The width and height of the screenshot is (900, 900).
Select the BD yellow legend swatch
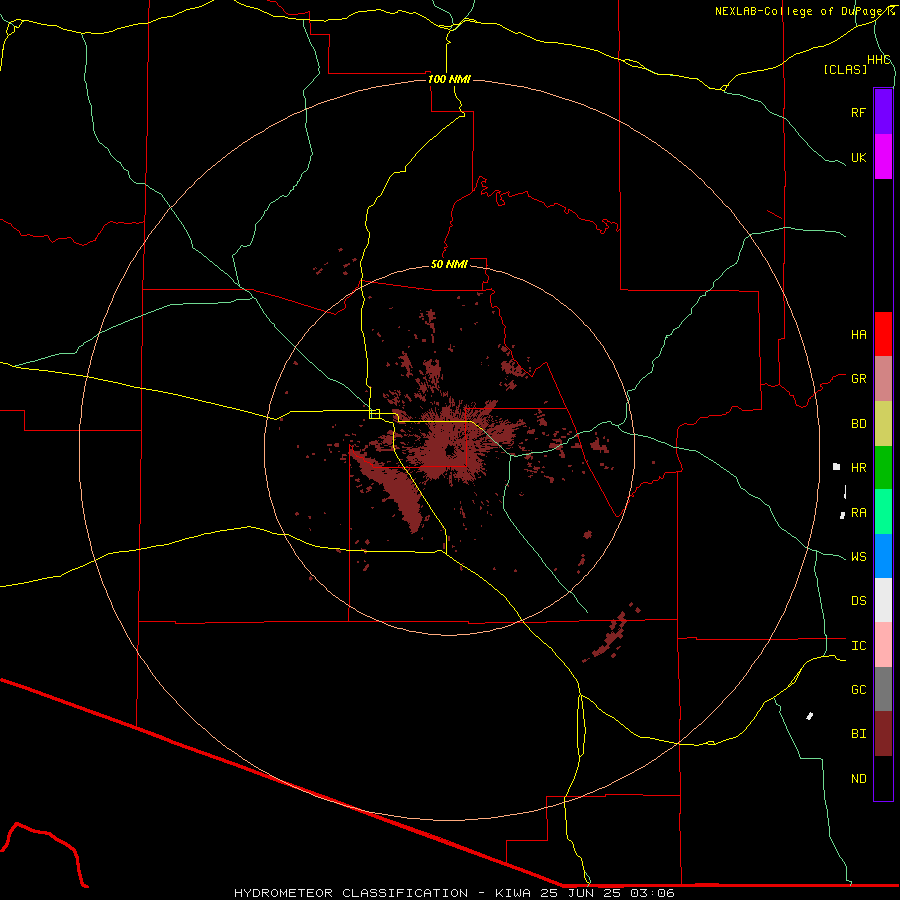pos(883,424)
